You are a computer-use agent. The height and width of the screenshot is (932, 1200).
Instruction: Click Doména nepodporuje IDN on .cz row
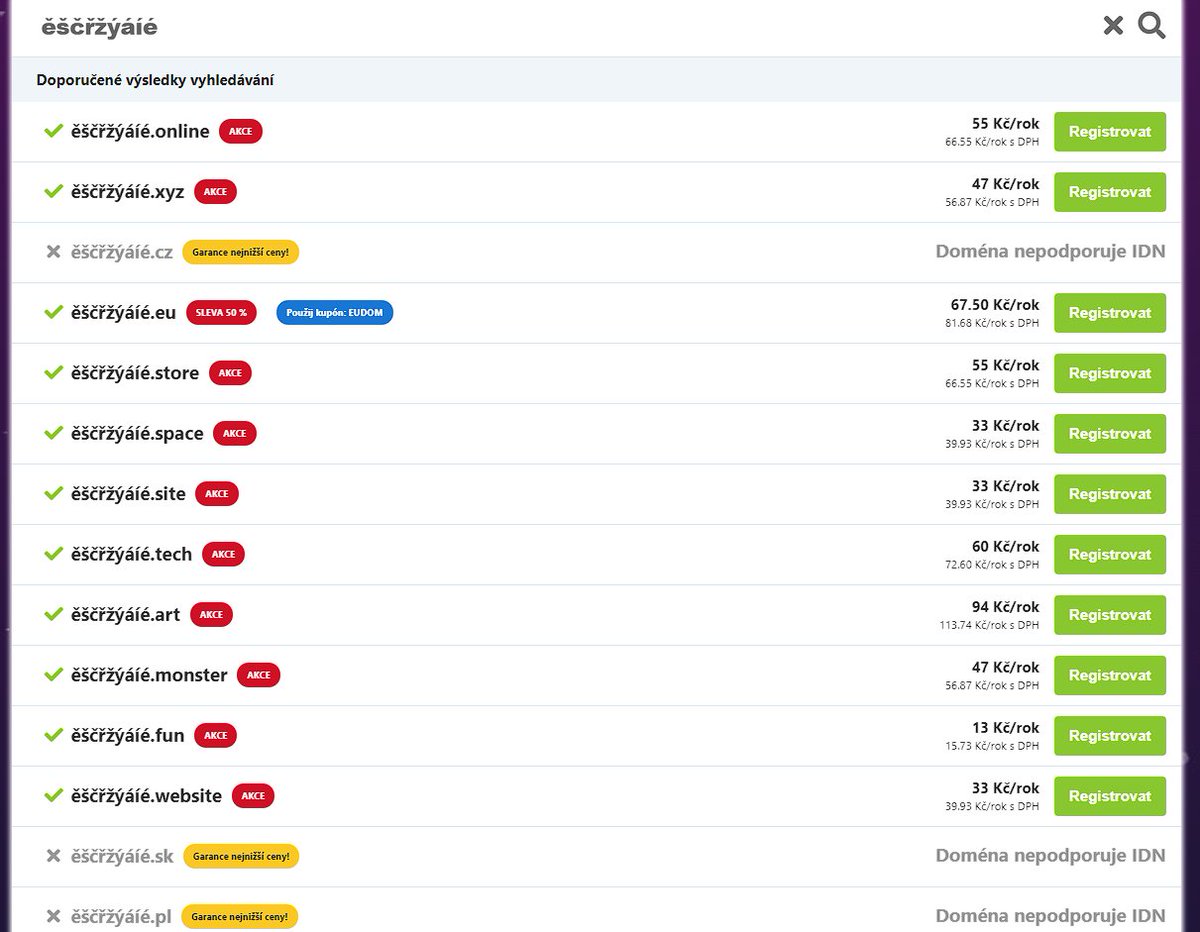point(1050,252)
